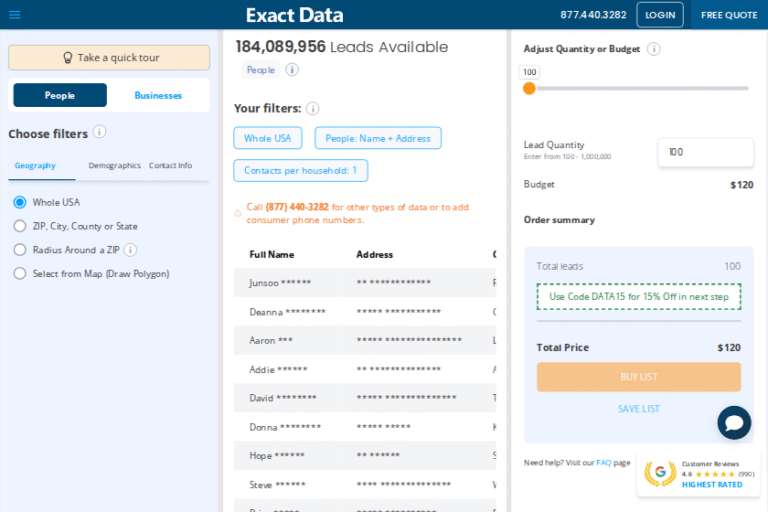Screen dimensions: 768x512
Task: Click the quantity slider handle
Action: pos(529,88)
